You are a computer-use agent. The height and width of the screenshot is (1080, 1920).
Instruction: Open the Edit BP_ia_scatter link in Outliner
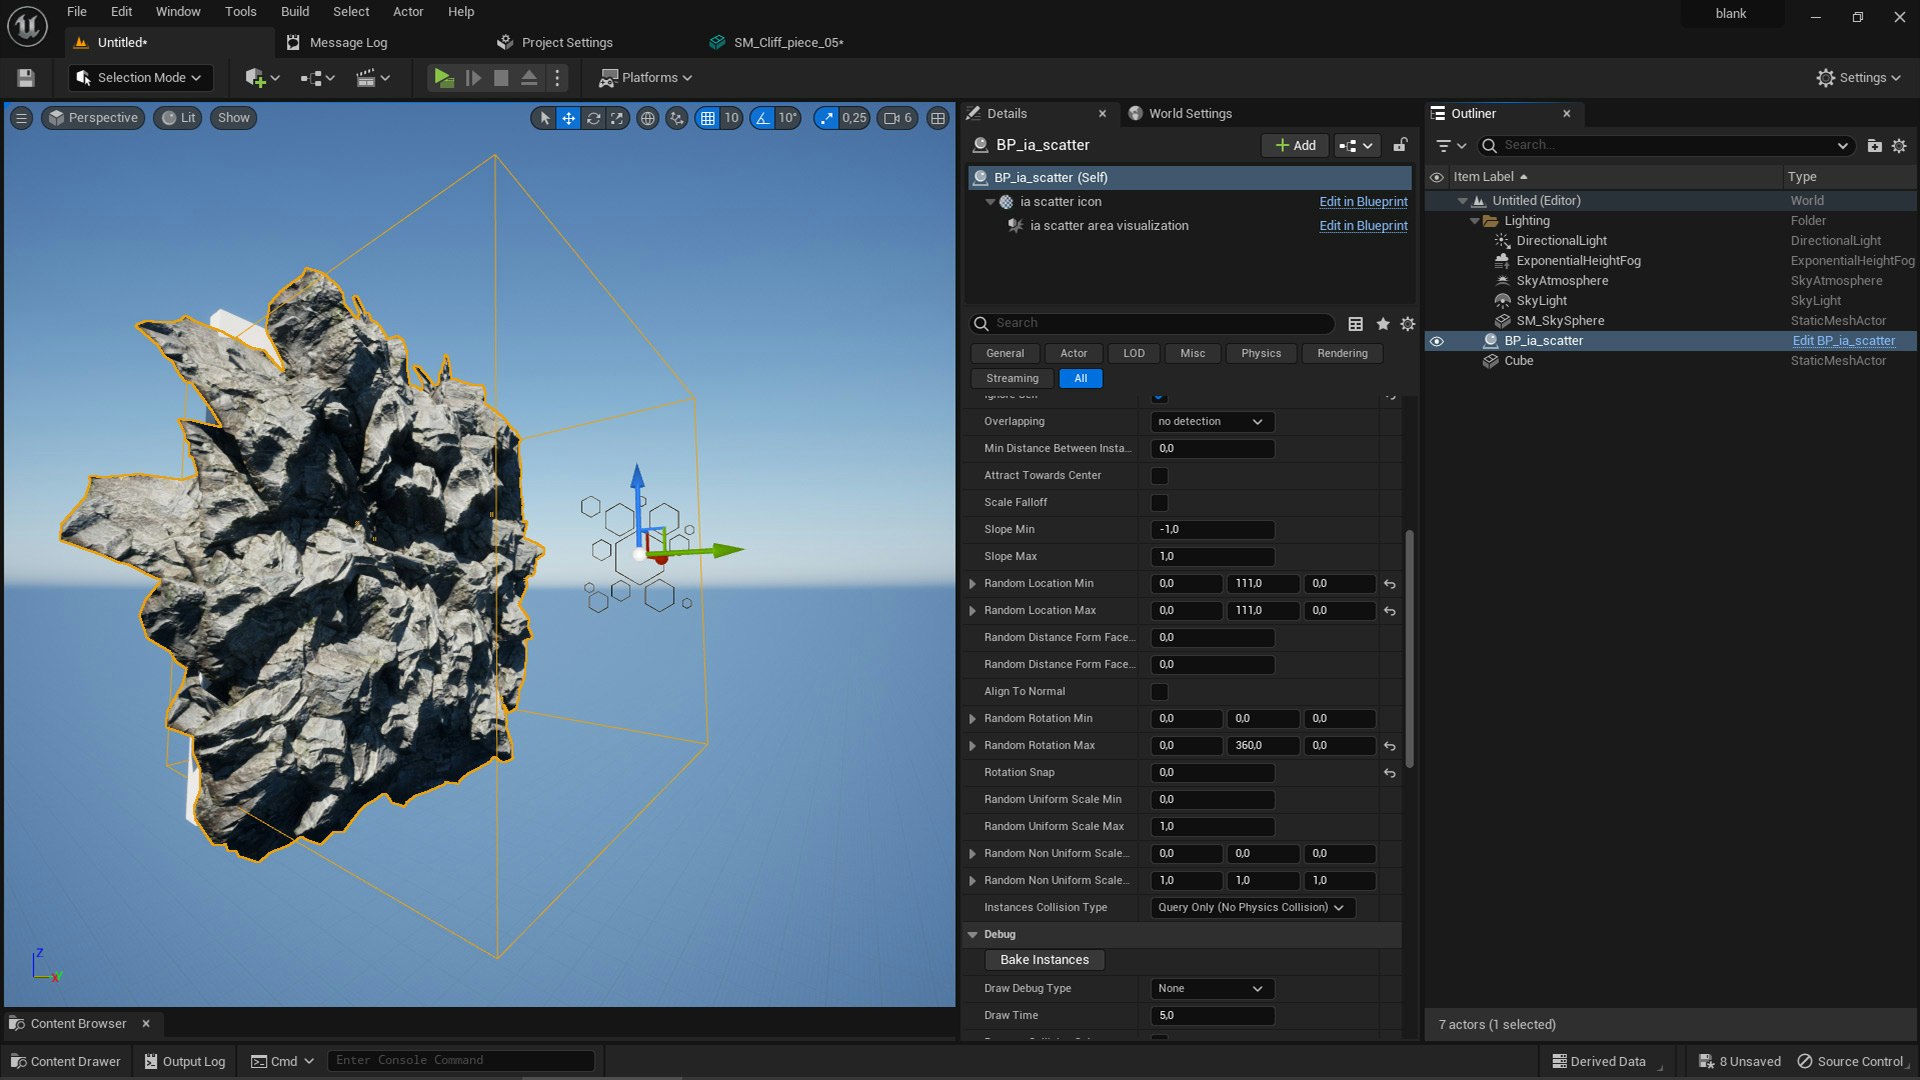point(1843,341)
